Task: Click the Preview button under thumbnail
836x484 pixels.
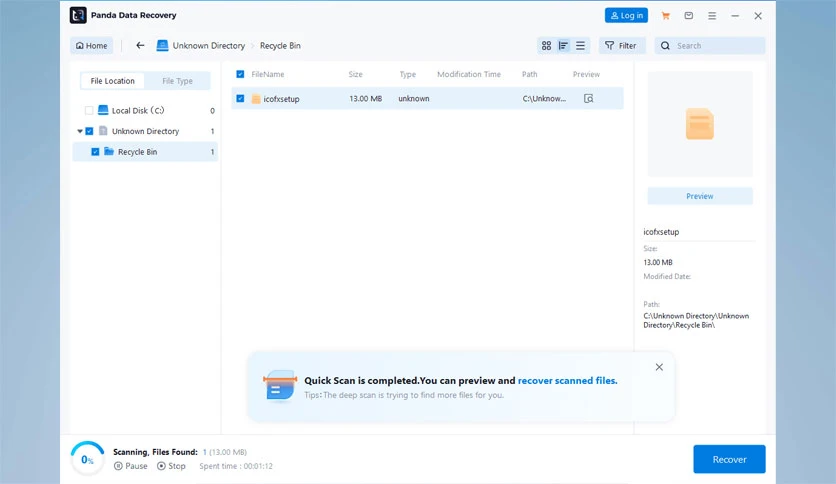Action: [x=700, y=196]
